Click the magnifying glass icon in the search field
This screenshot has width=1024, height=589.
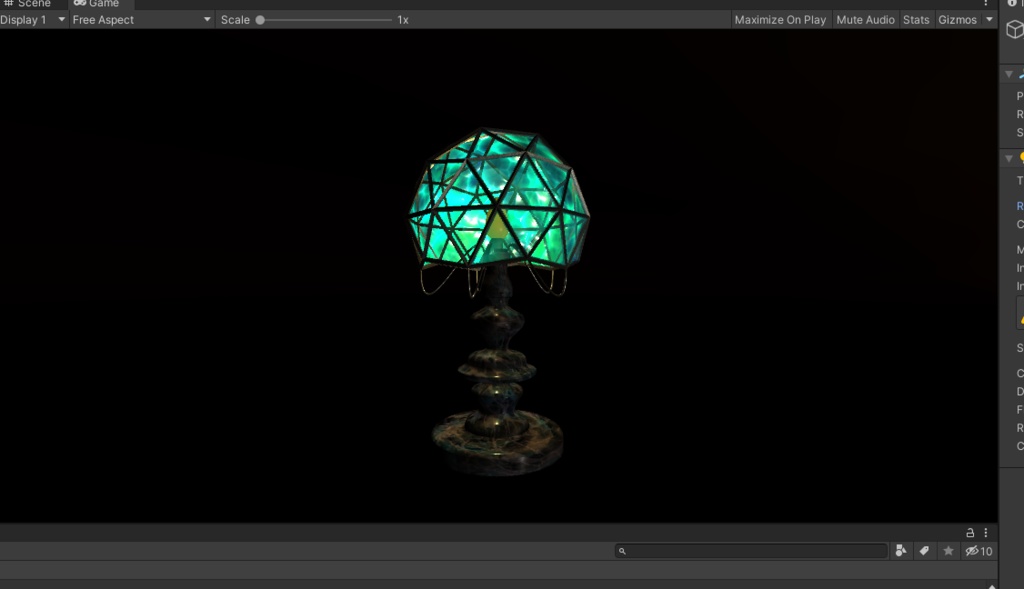point(625,550)
